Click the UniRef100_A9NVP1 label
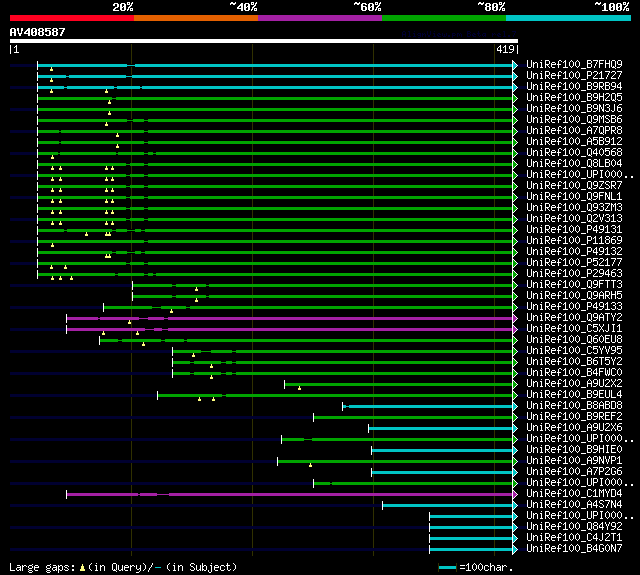This screenshot has width=640, height=575. tap(574, 461)
